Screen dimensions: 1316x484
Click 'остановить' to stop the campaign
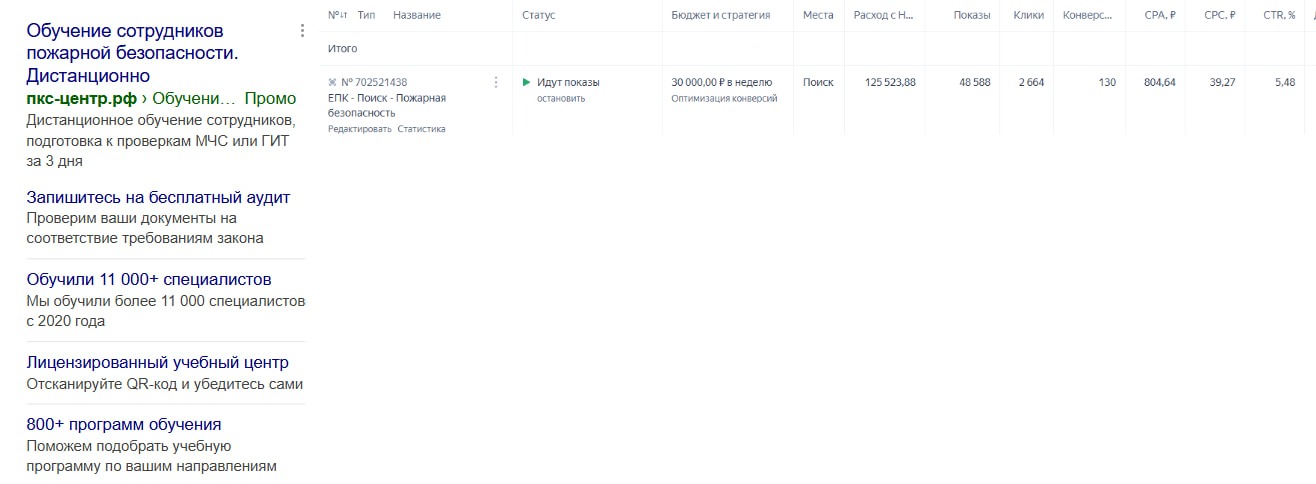tap(560, 99)
